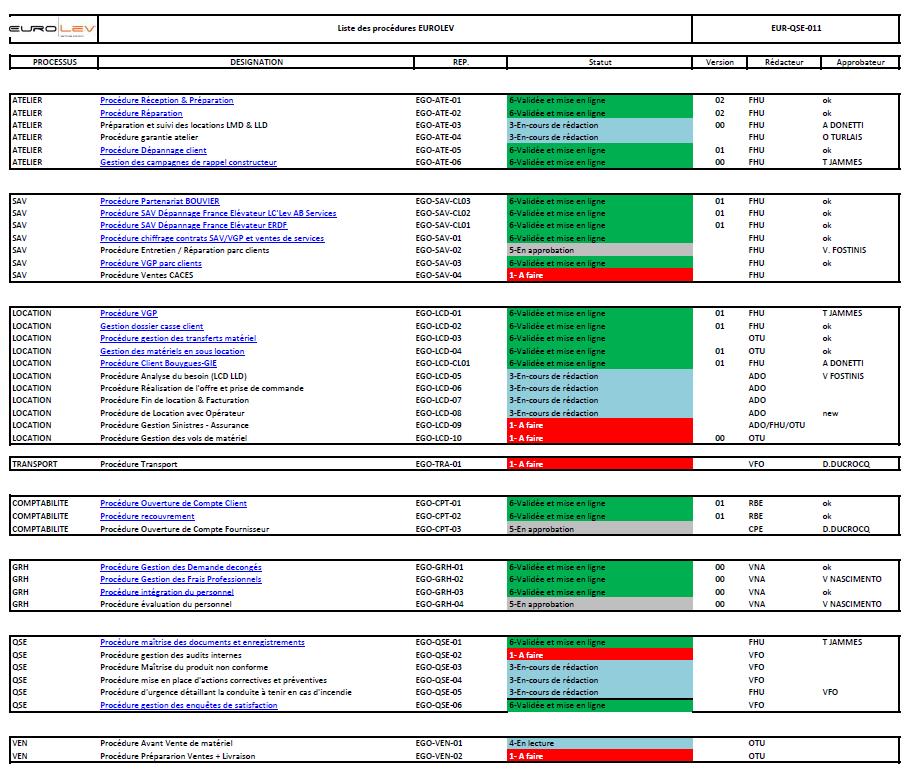This screenshot has height=772, width=909.
Task: Open the Procédure Dépannage client link
Action: (x=153, y=150)
